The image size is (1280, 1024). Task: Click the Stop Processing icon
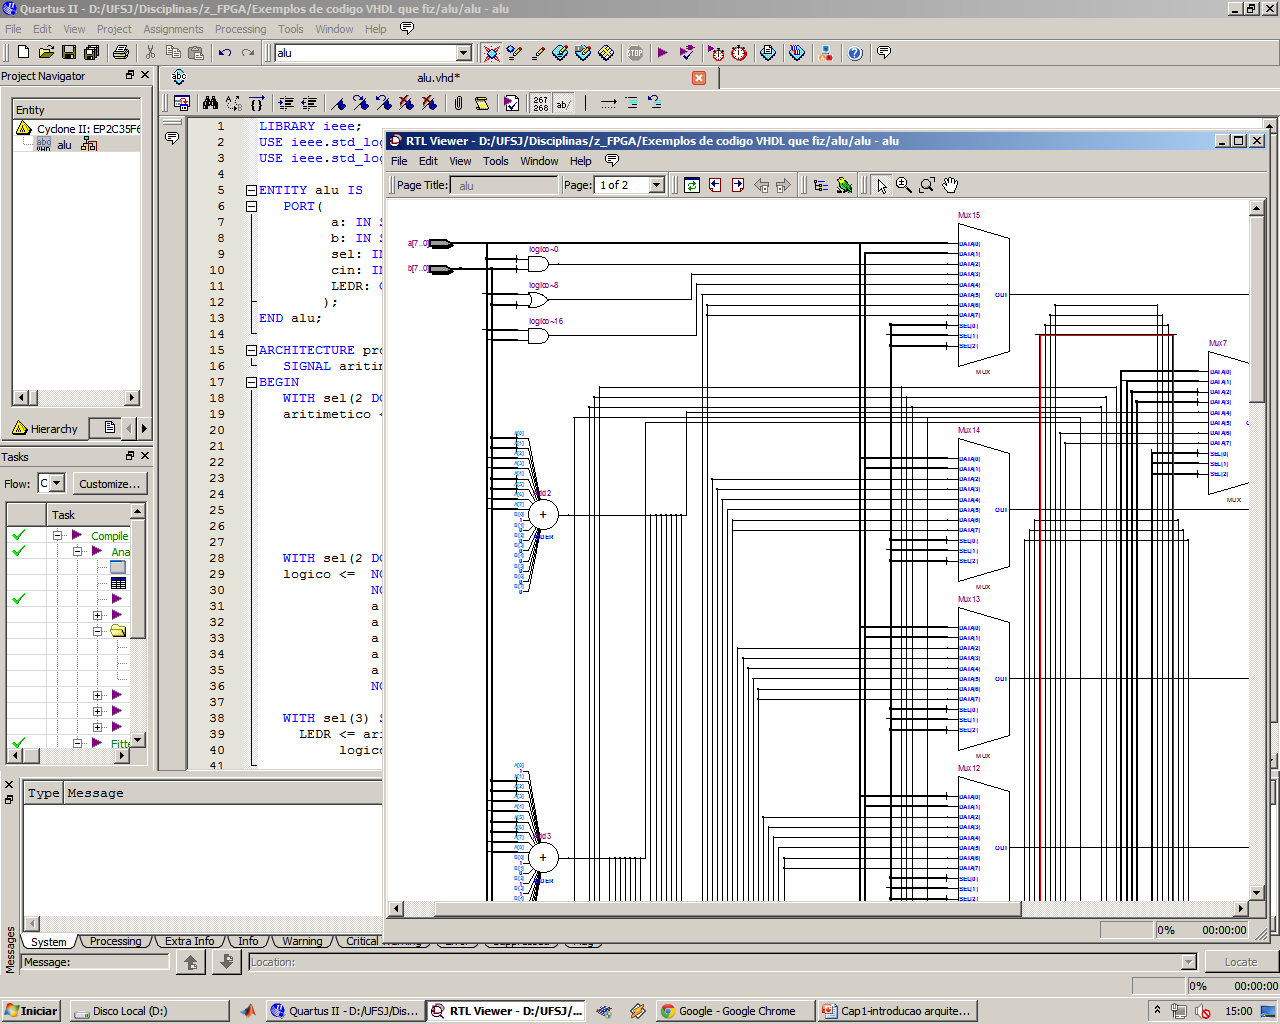pyautogui.click(x=635, y=53)
